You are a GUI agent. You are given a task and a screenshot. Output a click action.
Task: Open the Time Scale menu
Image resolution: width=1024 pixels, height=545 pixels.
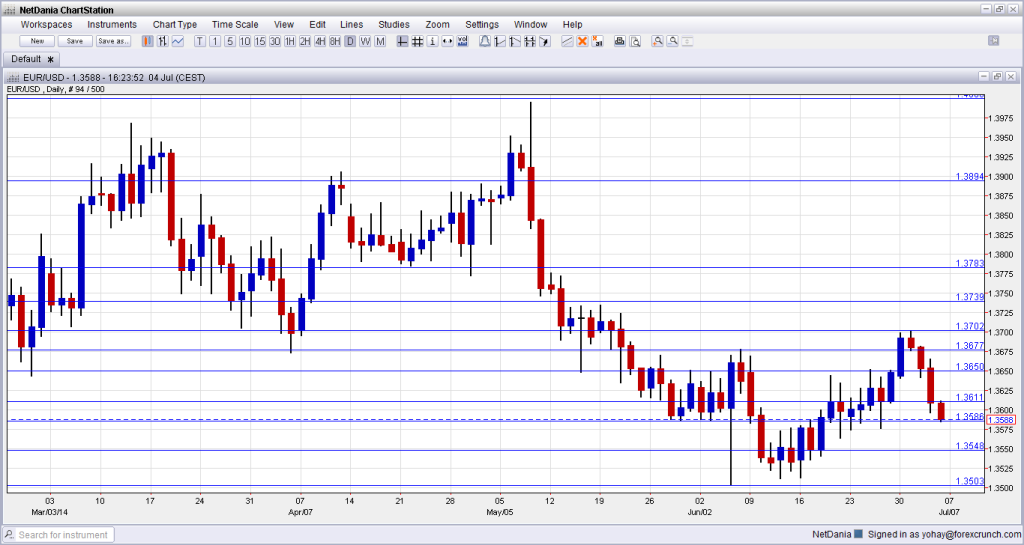coord(235,25)
